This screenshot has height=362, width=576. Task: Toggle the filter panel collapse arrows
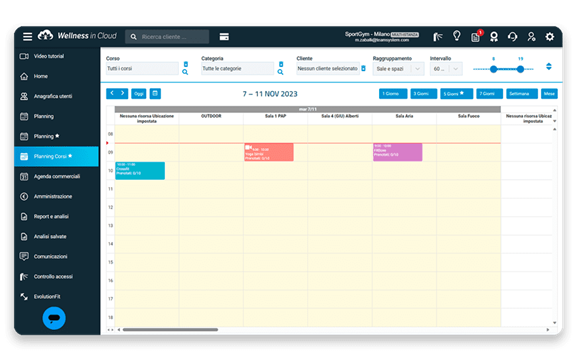[548, 67]
